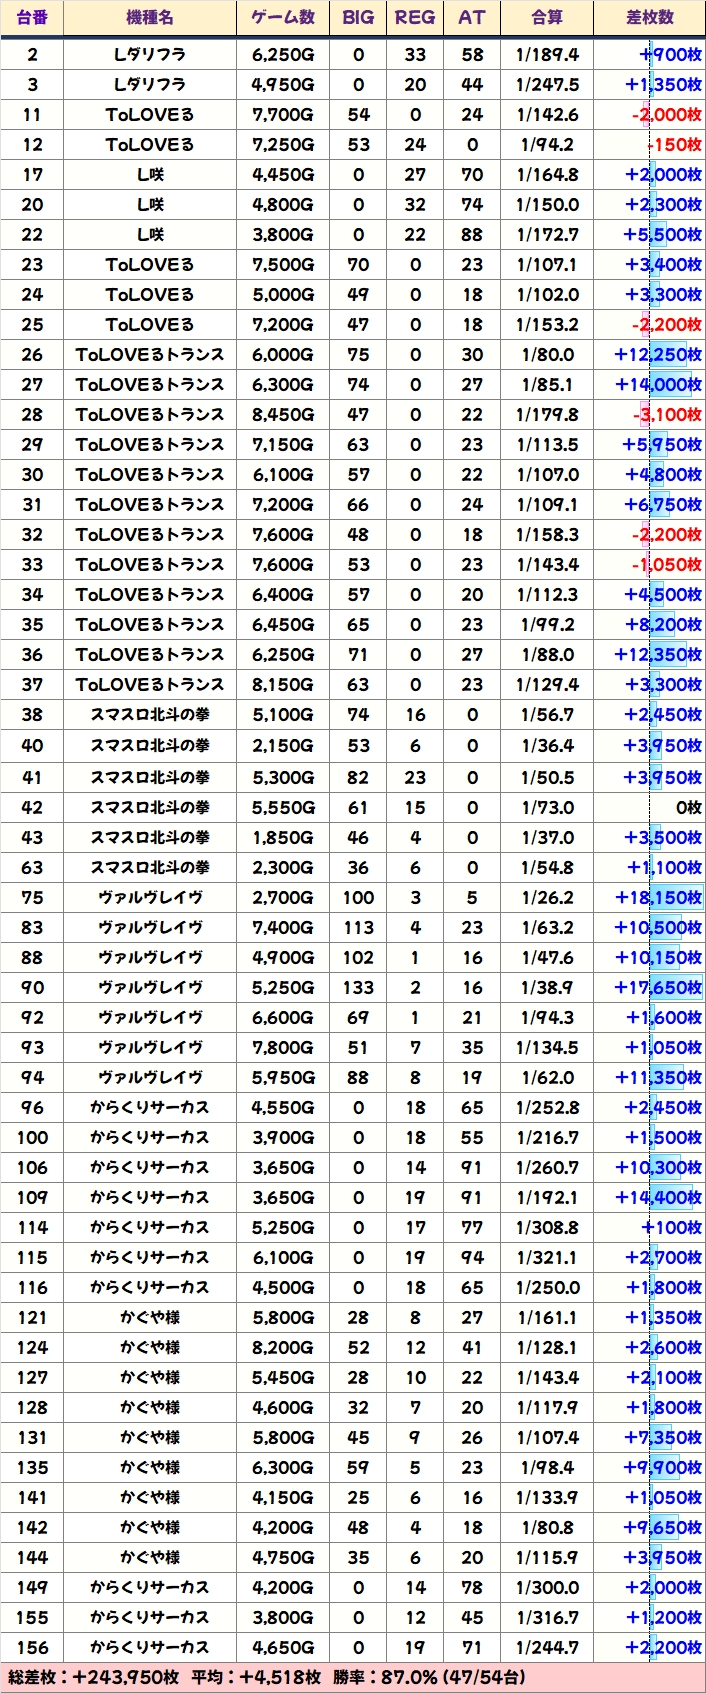The image size is (706, 1693).
Task: Click the +17,650枚 value for machine 90
Action: click(x=658, y=987)
